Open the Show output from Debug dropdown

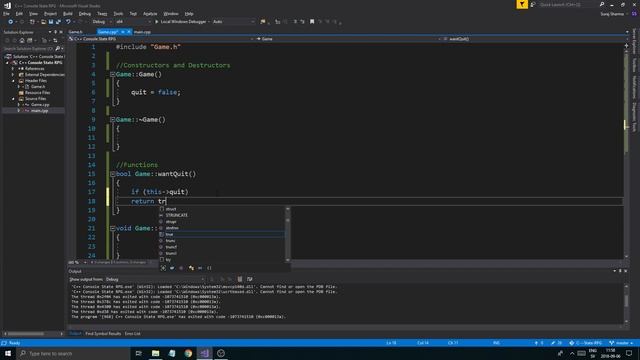[155, 279]
